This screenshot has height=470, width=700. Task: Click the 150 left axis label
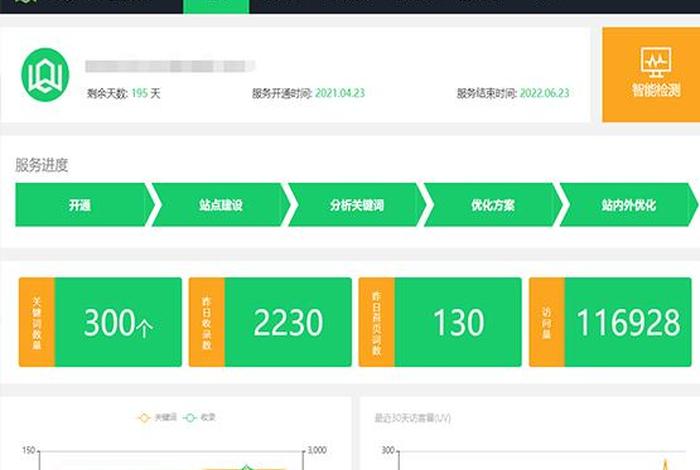[x=29, y=450]
